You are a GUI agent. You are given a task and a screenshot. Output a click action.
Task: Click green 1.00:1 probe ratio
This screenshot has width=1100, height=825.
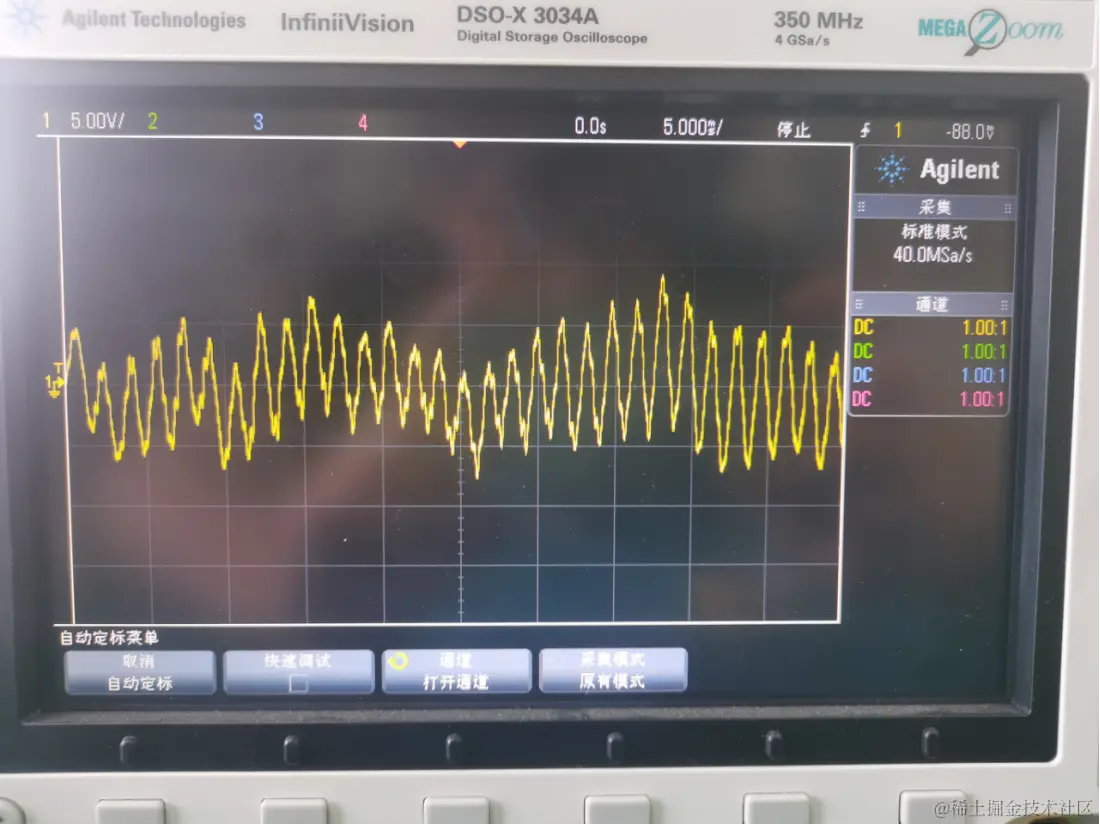984,351
